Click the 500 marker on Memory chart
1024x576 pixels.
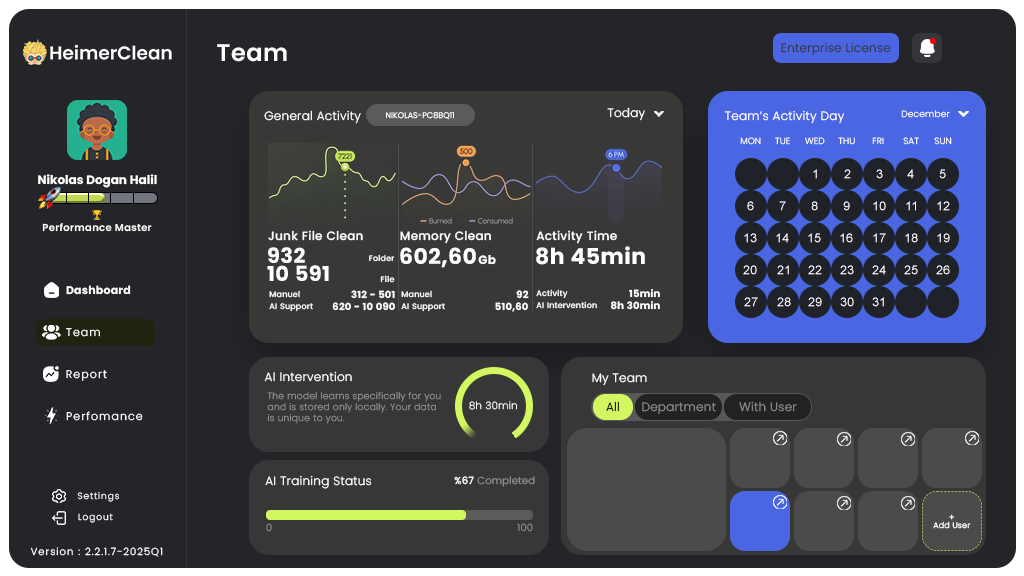(x=466, y=151)
